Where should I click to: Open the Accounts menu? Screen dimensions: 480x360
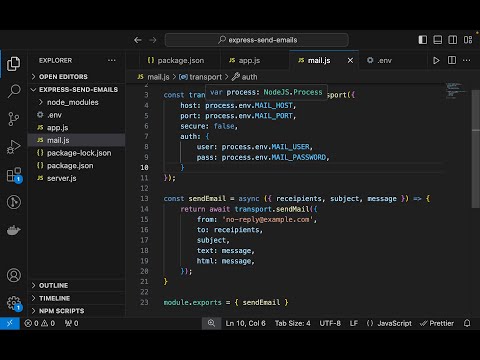tap(14, 275)
